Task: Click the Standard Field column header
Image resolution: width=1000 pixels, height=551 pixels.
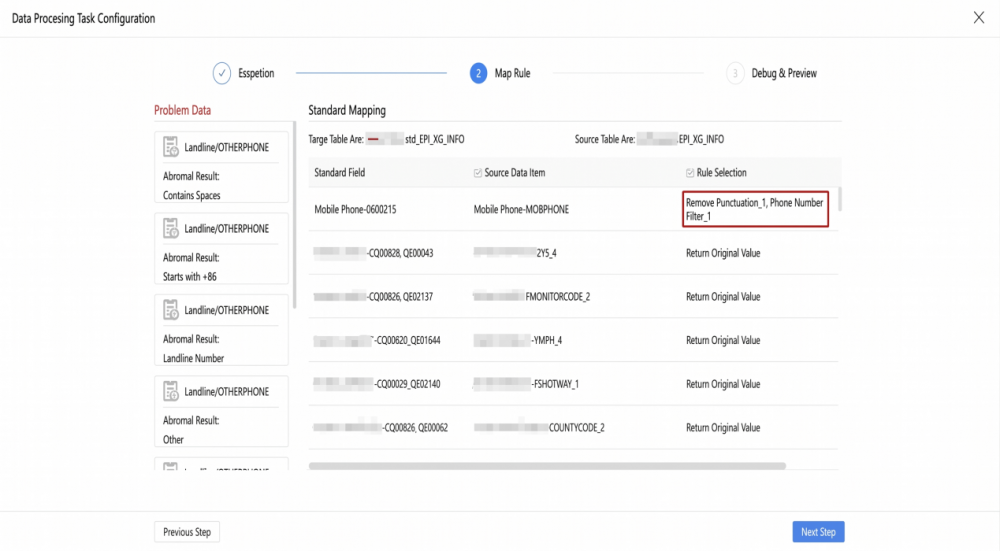Action: click(339, 173)
